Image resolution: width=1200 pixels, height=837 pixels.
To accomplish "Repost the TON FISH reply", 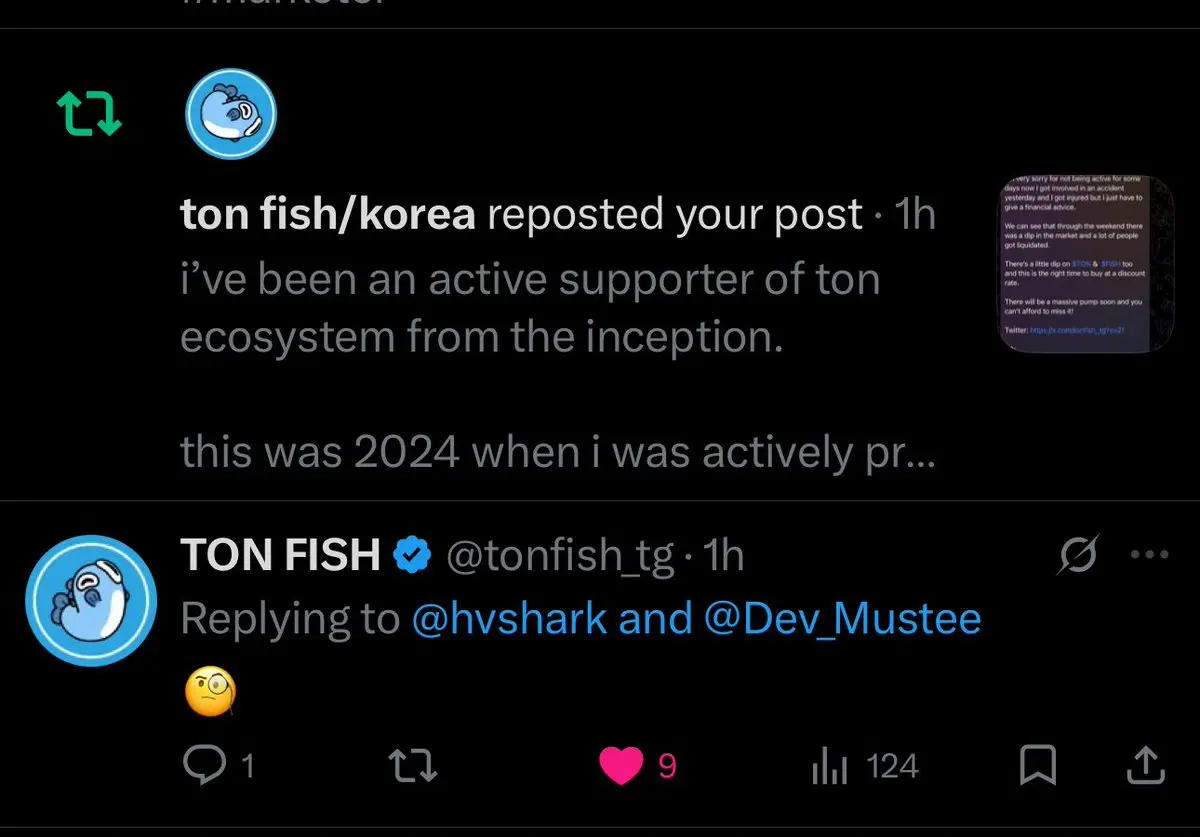I will click(412, 767).
